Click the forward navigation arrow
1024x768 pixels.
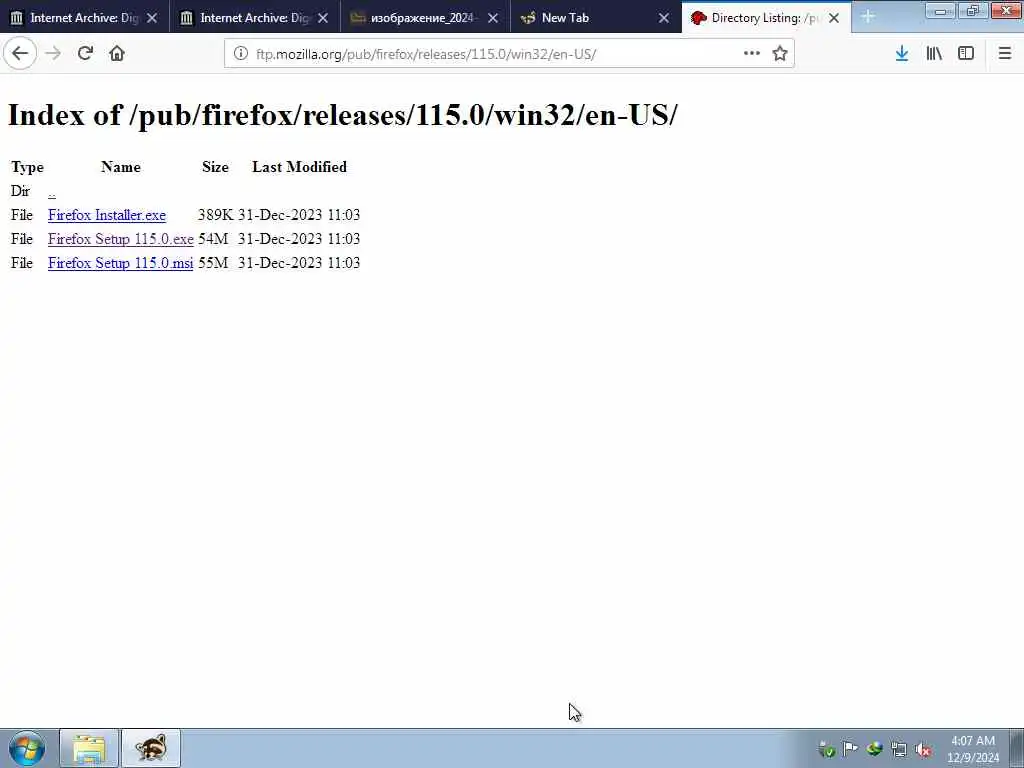click(x=53, y=54)
